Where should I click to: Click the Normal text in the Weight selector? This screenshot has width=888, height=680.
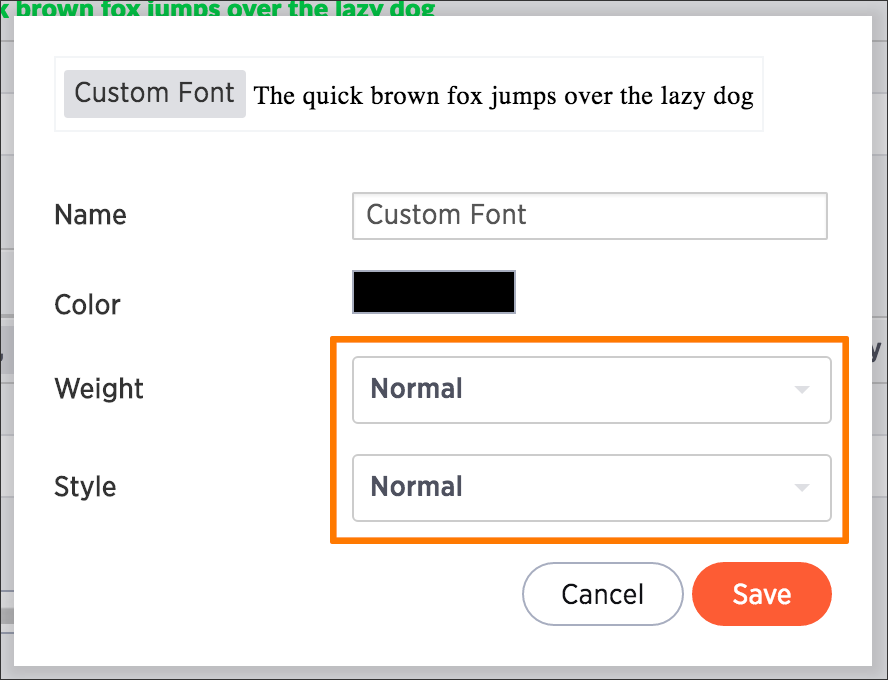(x=416, y=389)
